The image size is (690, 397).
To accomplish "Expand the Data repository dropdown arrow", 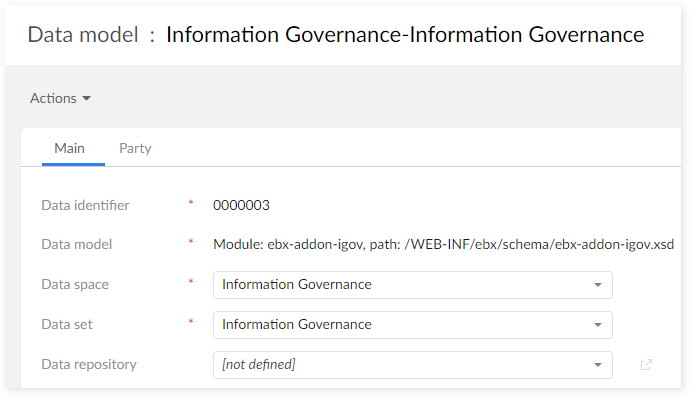I will (598, 365).
